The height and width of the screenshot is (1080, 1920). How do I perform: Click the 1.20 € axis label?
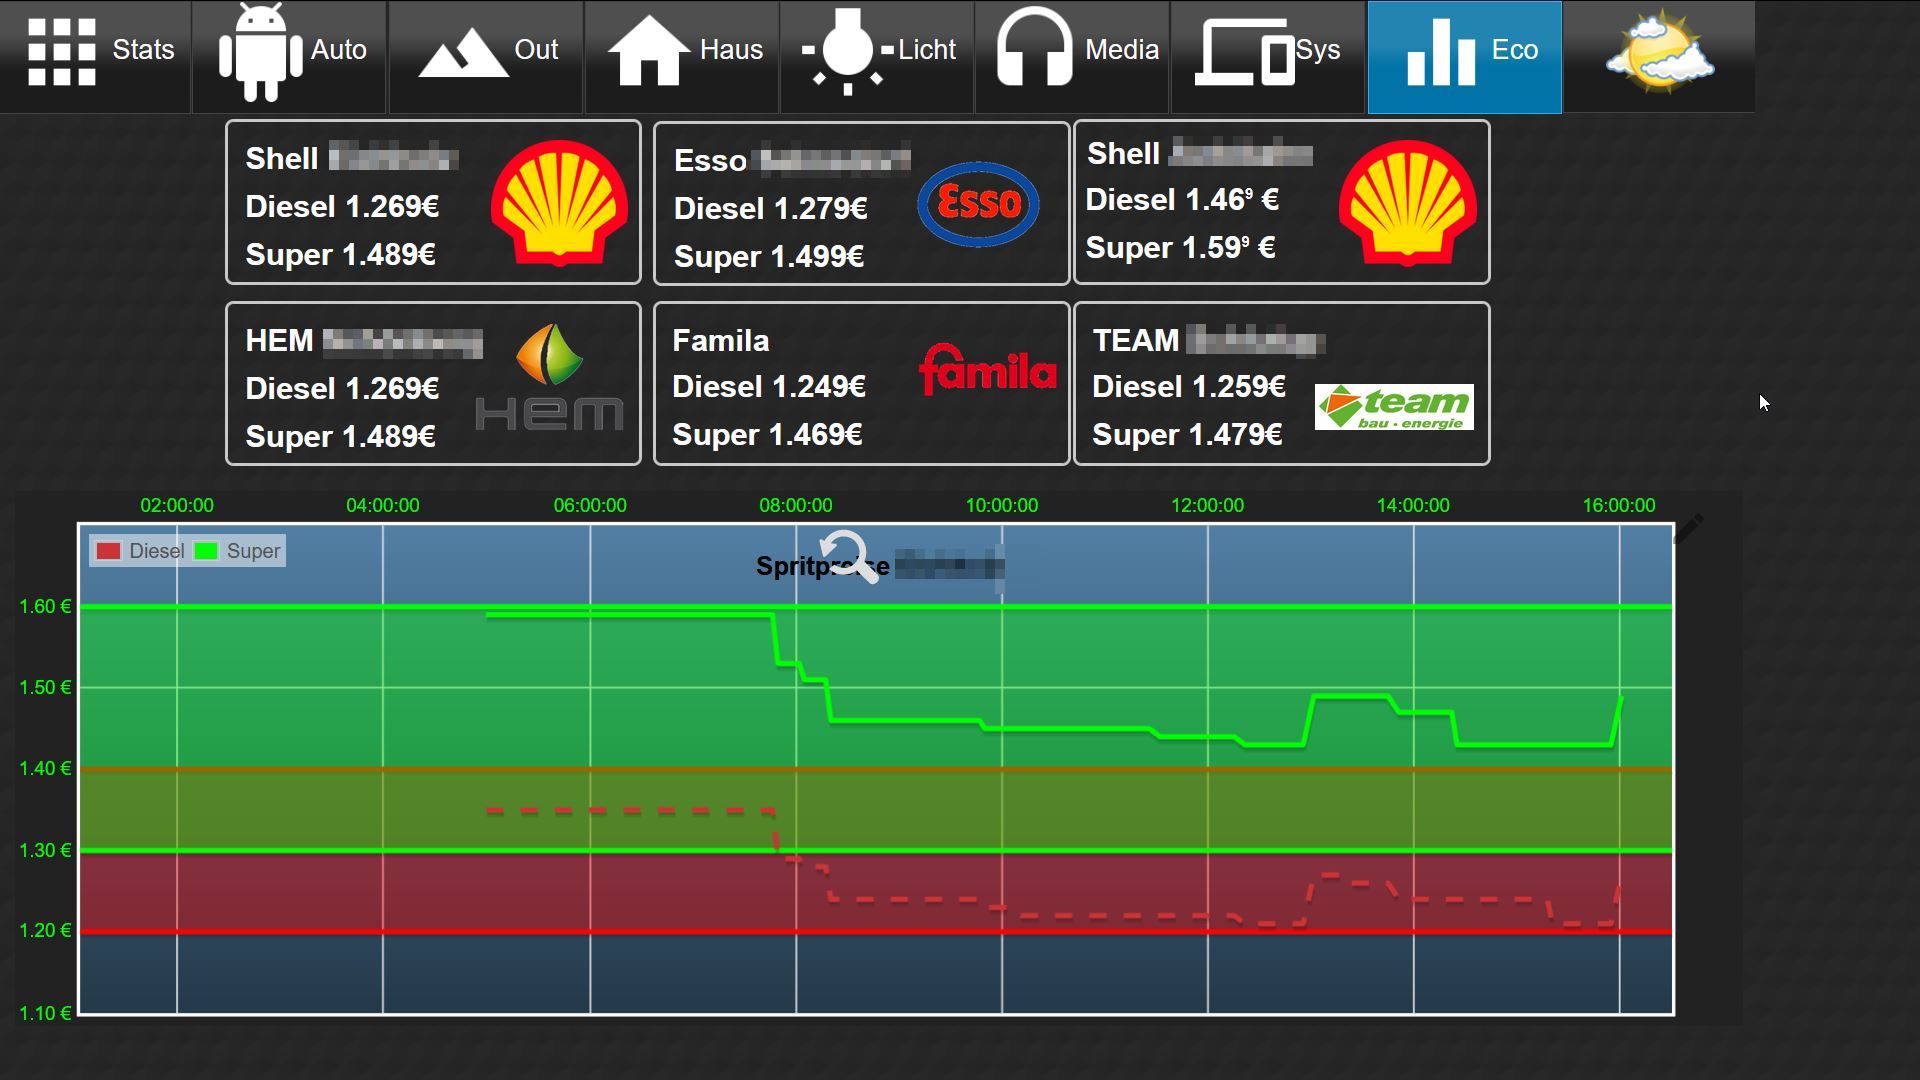[x=45, y=930]
